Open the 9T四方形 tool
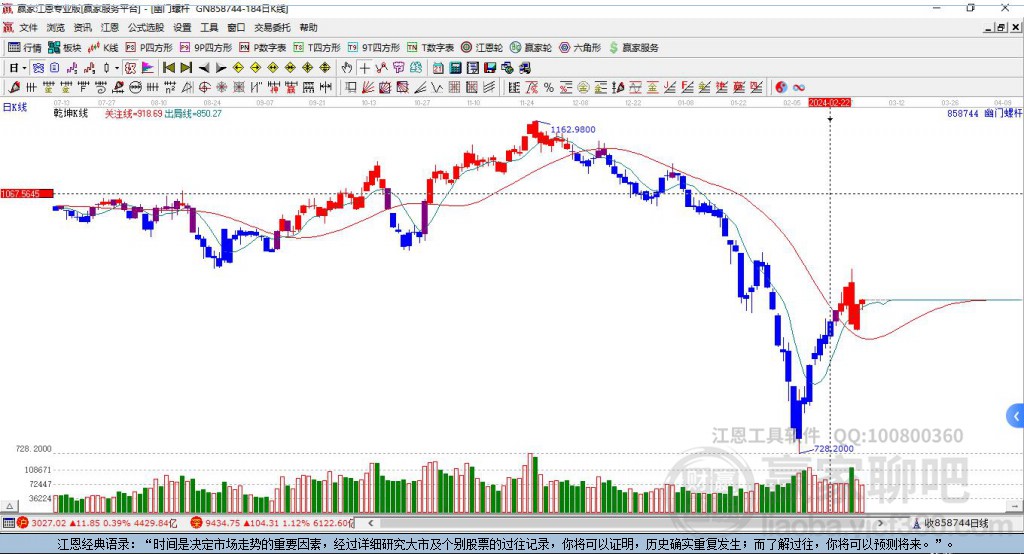The width and height of the screenshot is (1024, 554). coord(374,48)
